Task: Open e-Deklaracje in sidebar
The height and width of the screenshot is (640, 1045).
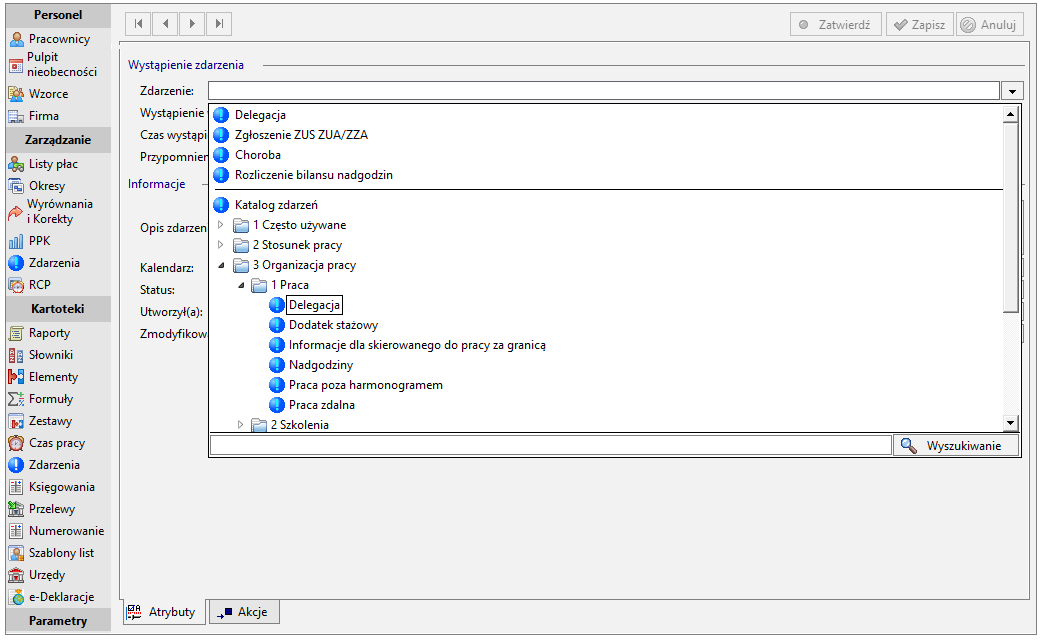Action: point(59,597)
